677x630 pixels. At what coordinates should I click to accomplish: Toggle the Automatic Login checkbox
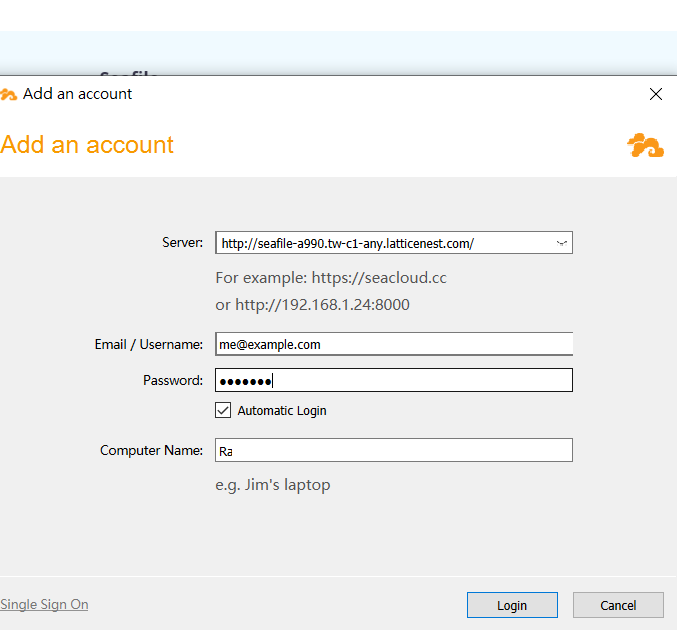point(223,410)
